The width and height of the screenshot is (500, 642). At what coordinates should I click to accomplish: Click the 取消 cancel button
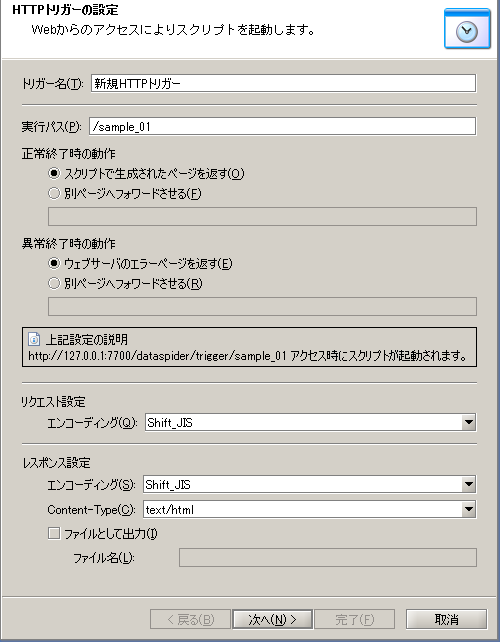click(x=446, y=619)
